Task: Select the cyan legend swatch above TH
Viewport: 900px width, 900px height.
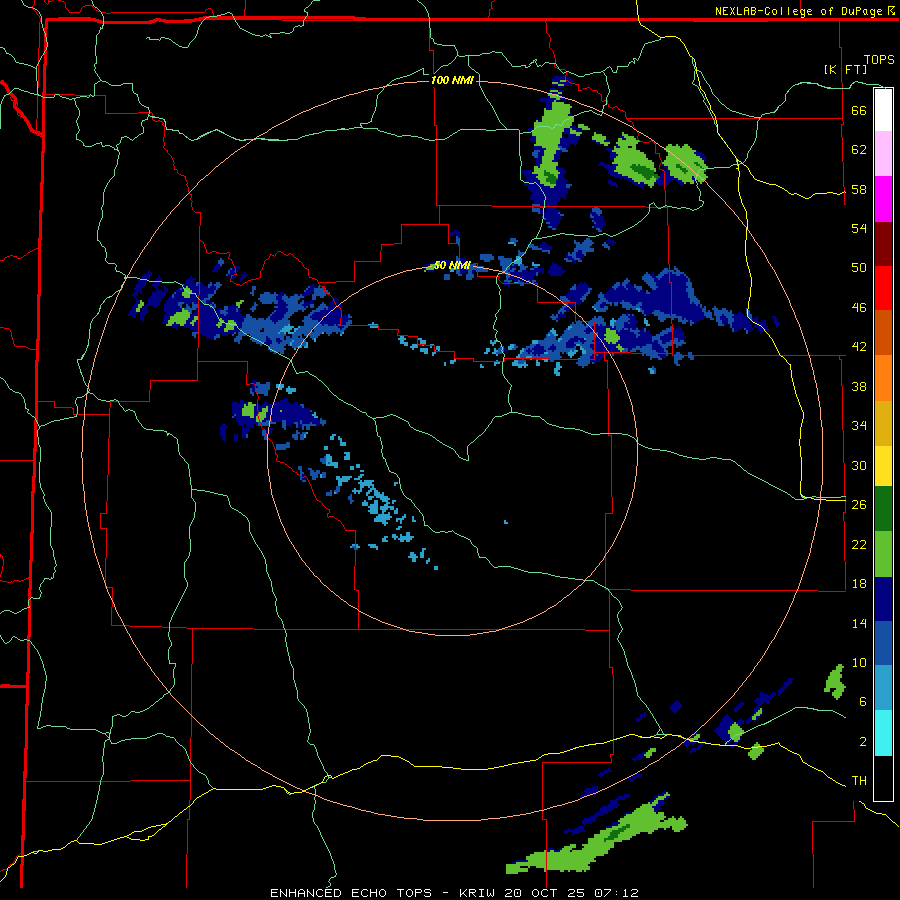Action: [x=883, y=733]
